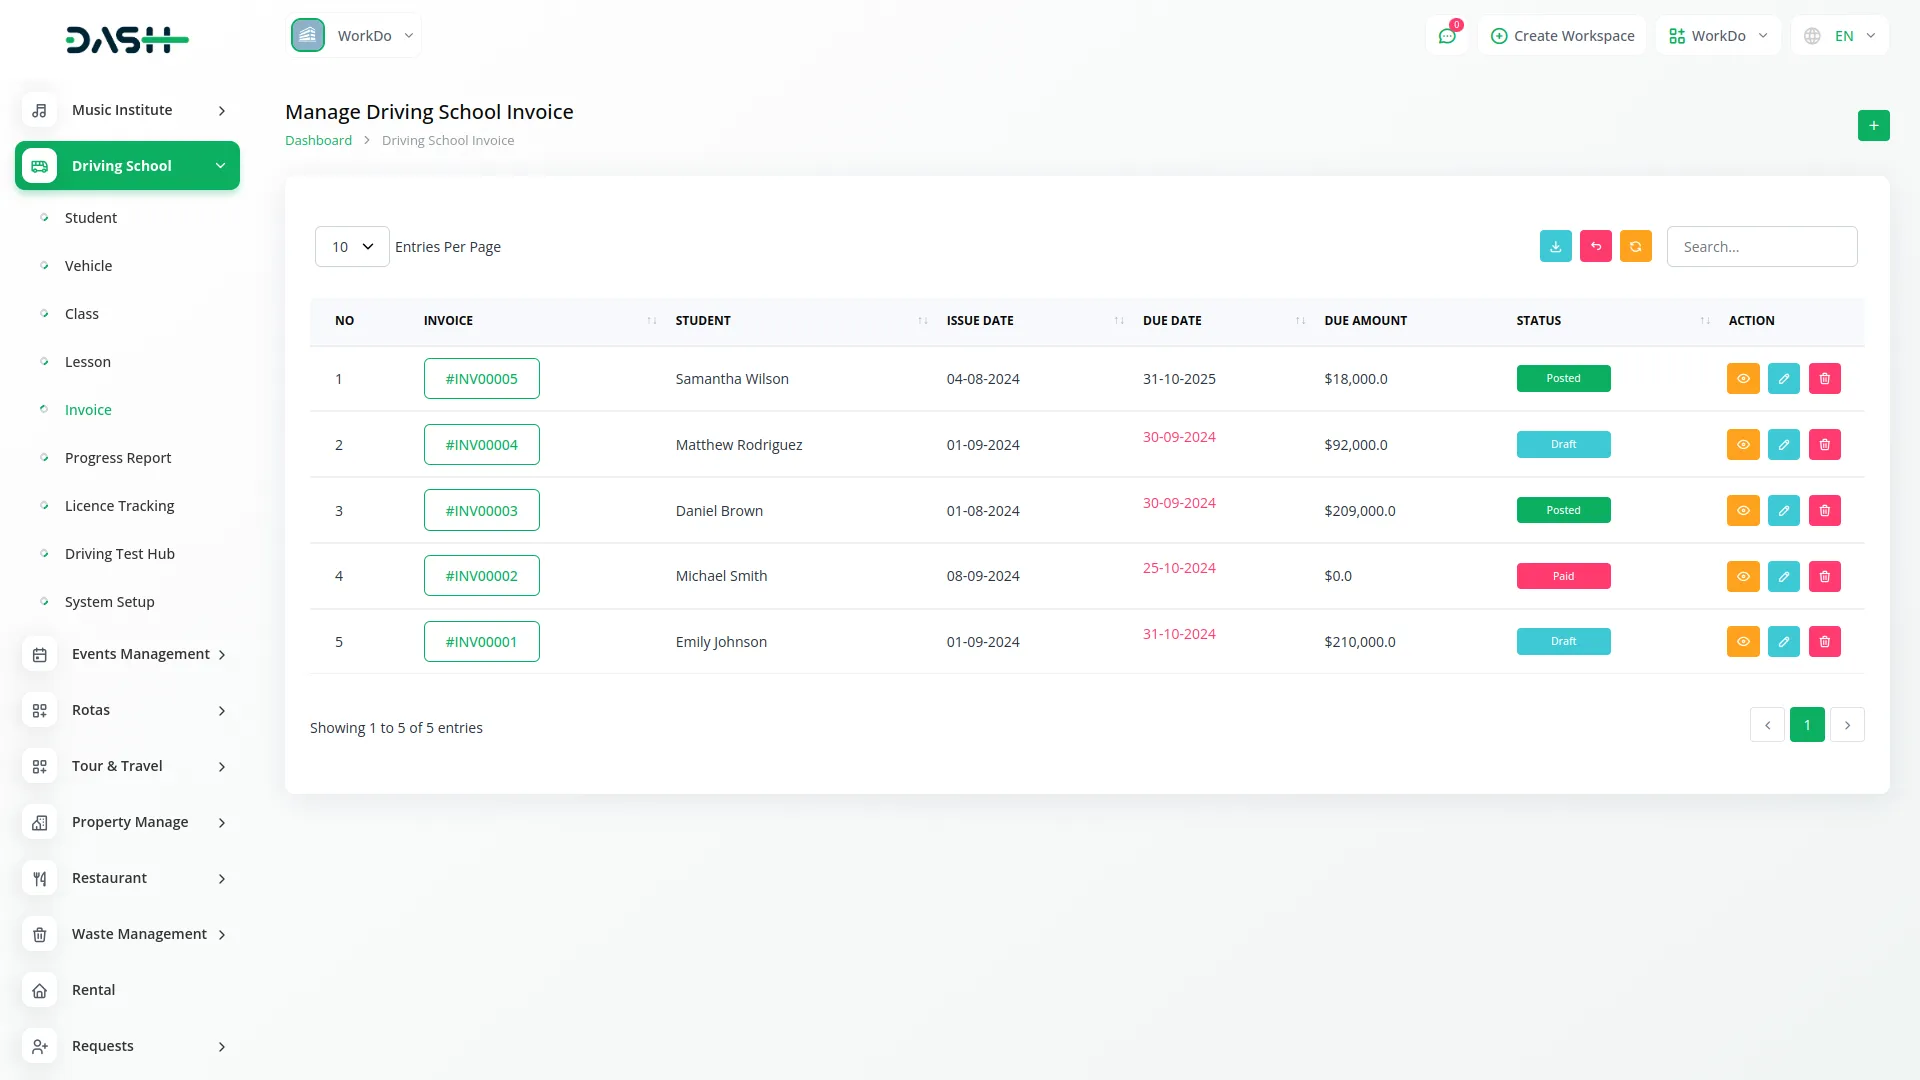Viewport: 1920px width, 1080px height.
Task: Click the orange refresh icon
Action: 1635,247
